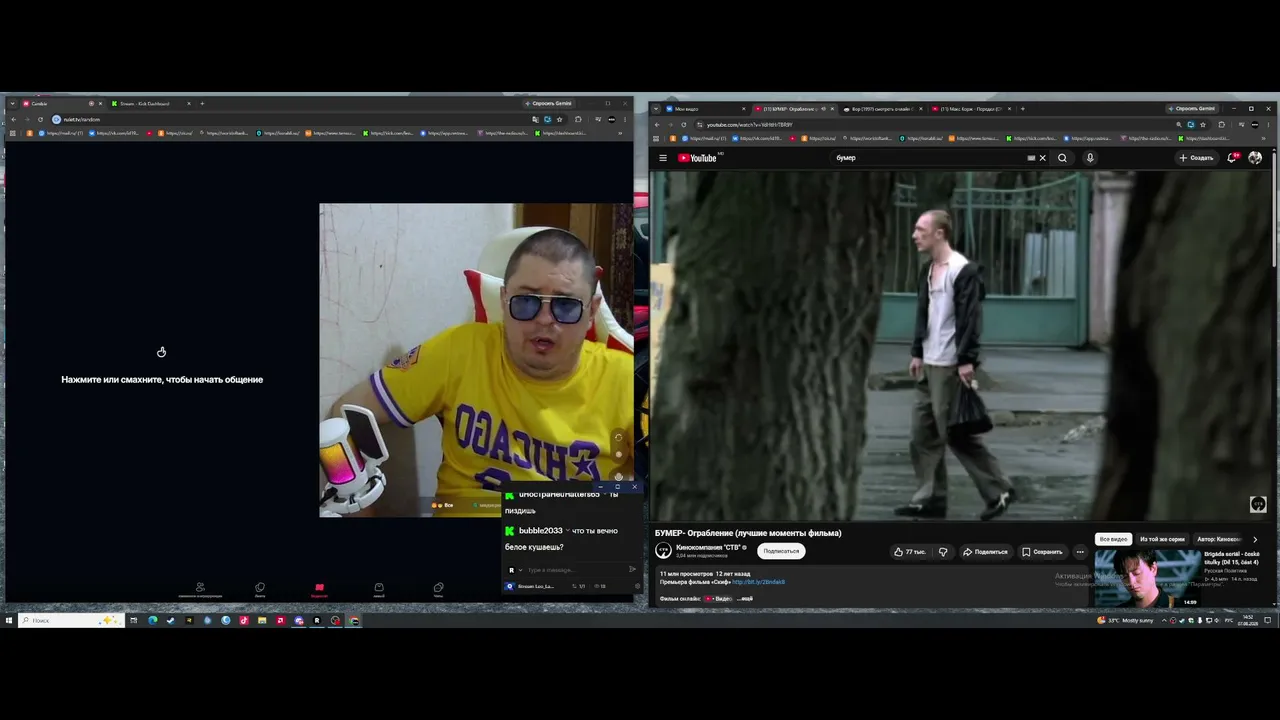Open the three-dots more actions under the video

tap(1079, 552)
